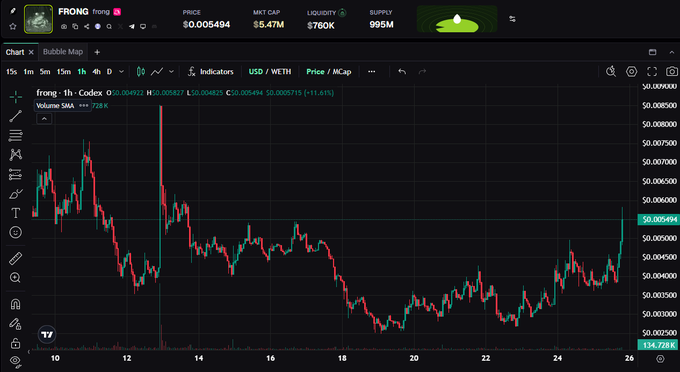Undo the last chart action
The width and height of the screenshot is (680, 372).
[402, 72]
